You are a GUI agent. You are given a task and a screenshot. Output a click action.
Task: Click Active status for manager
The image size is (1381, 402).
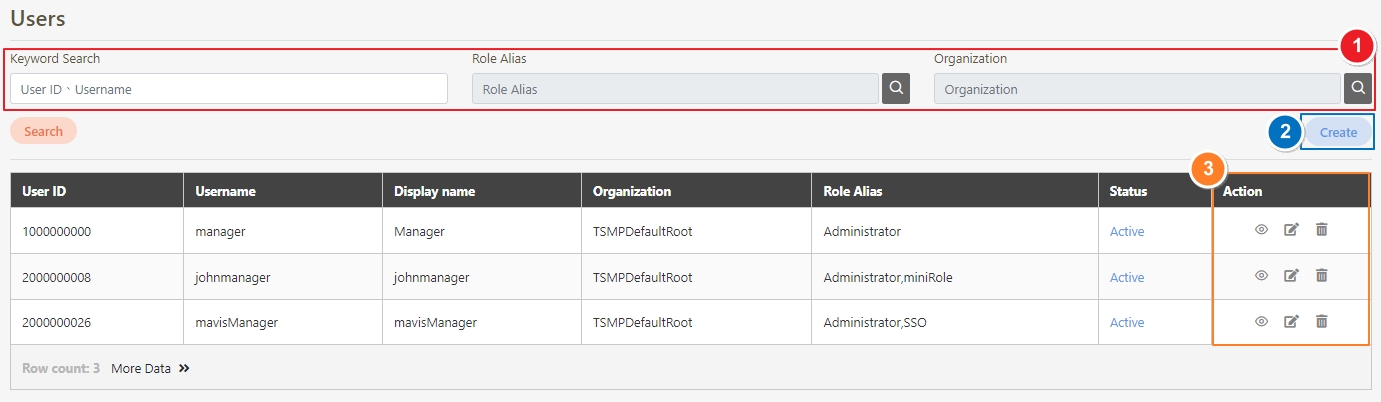point(1127,231)
